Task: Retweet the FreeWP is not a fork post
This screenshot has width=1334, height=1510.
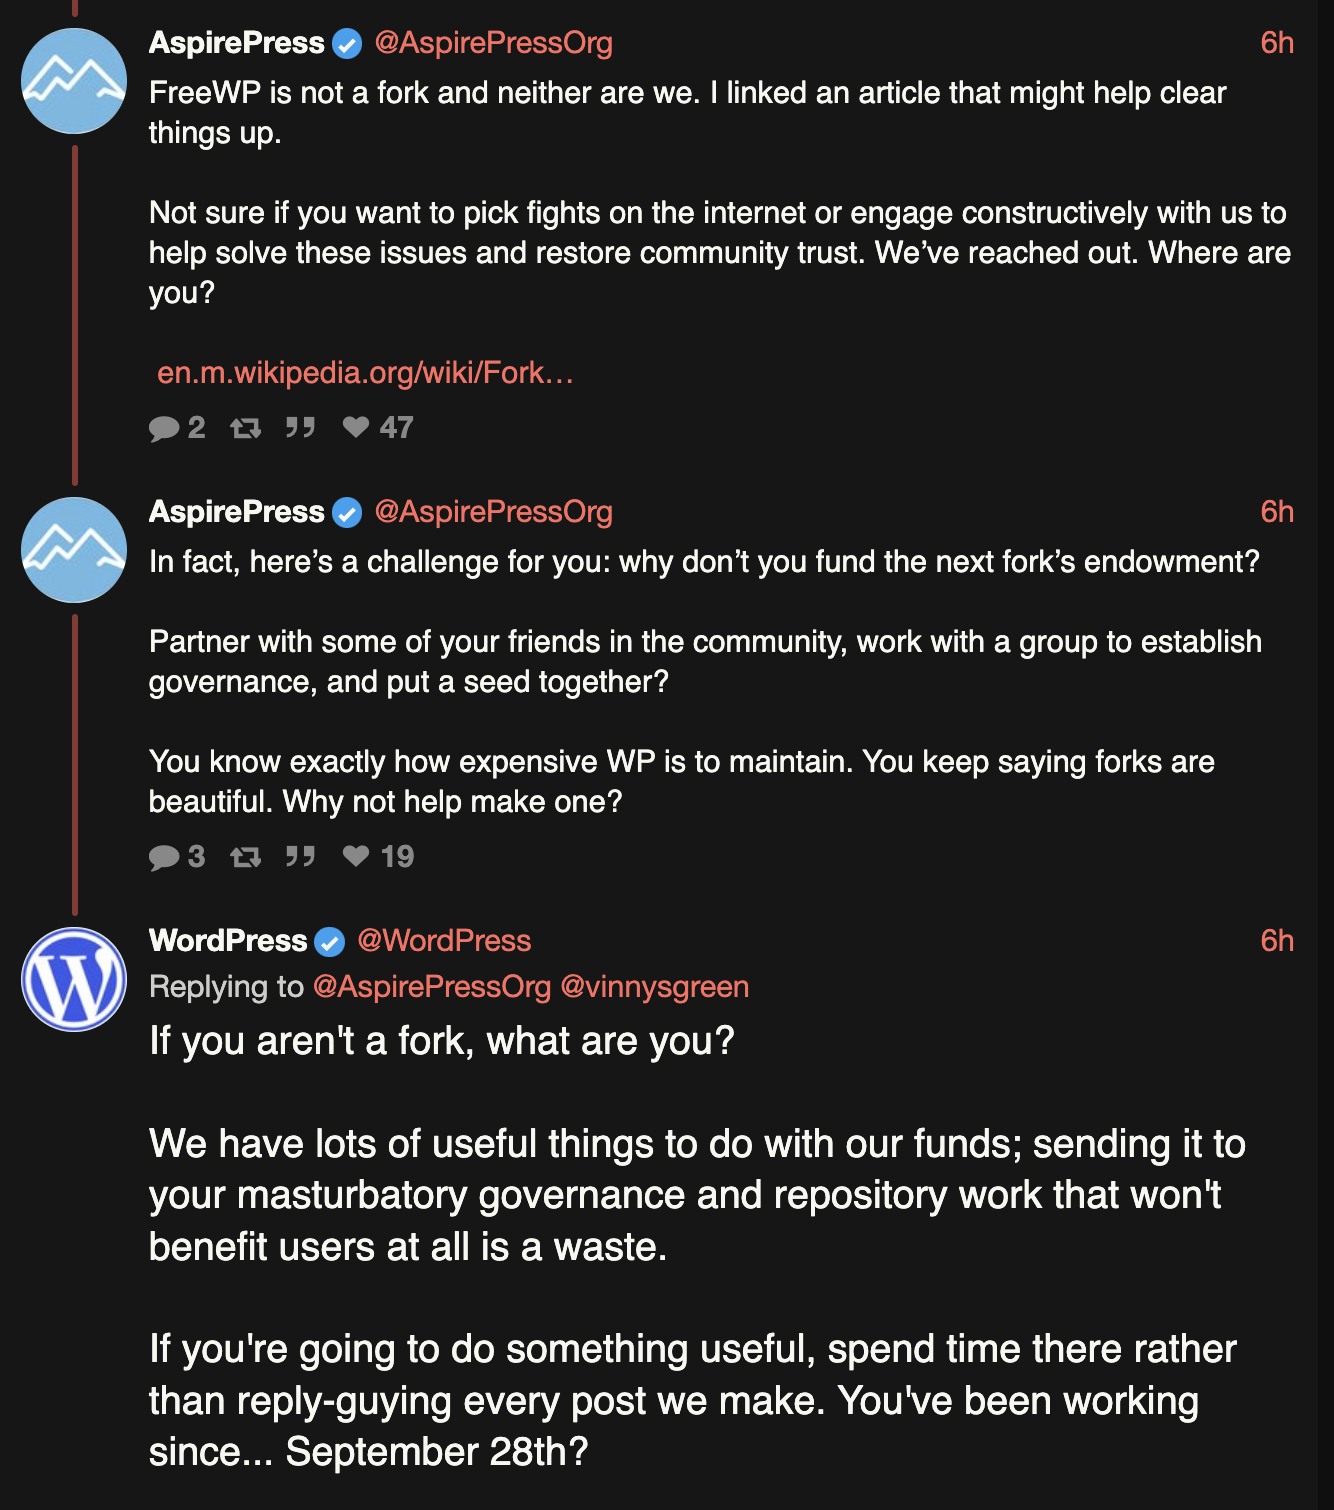Action: [x=245, y=428]
